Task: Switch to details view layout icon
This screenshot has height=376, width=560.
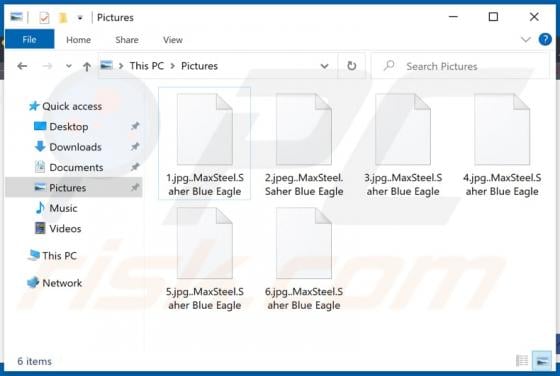Action: [522, 361]
